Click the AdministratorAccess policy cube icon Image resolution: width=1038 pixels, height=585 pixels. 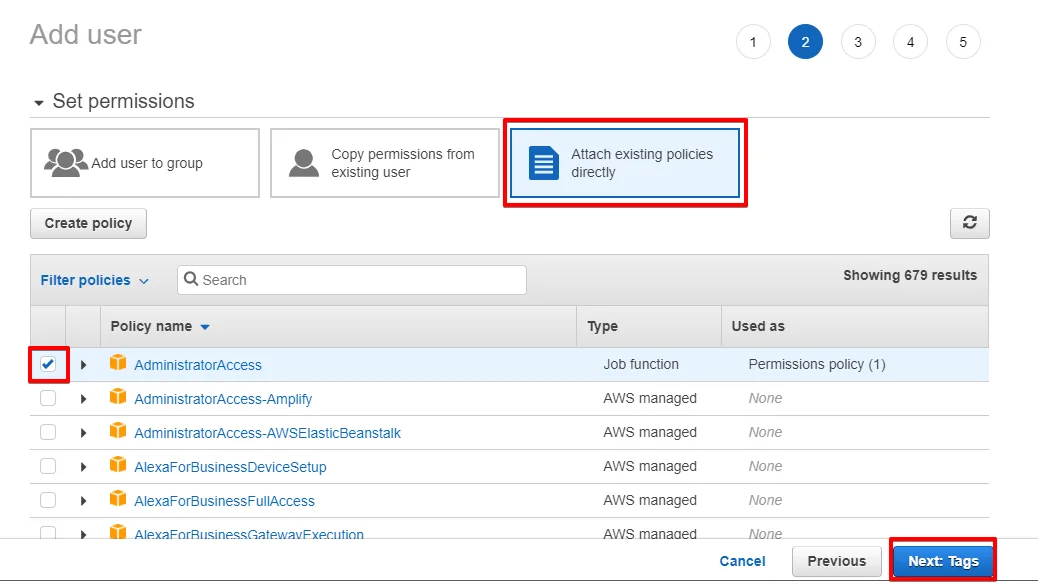(x=118, y=365)
